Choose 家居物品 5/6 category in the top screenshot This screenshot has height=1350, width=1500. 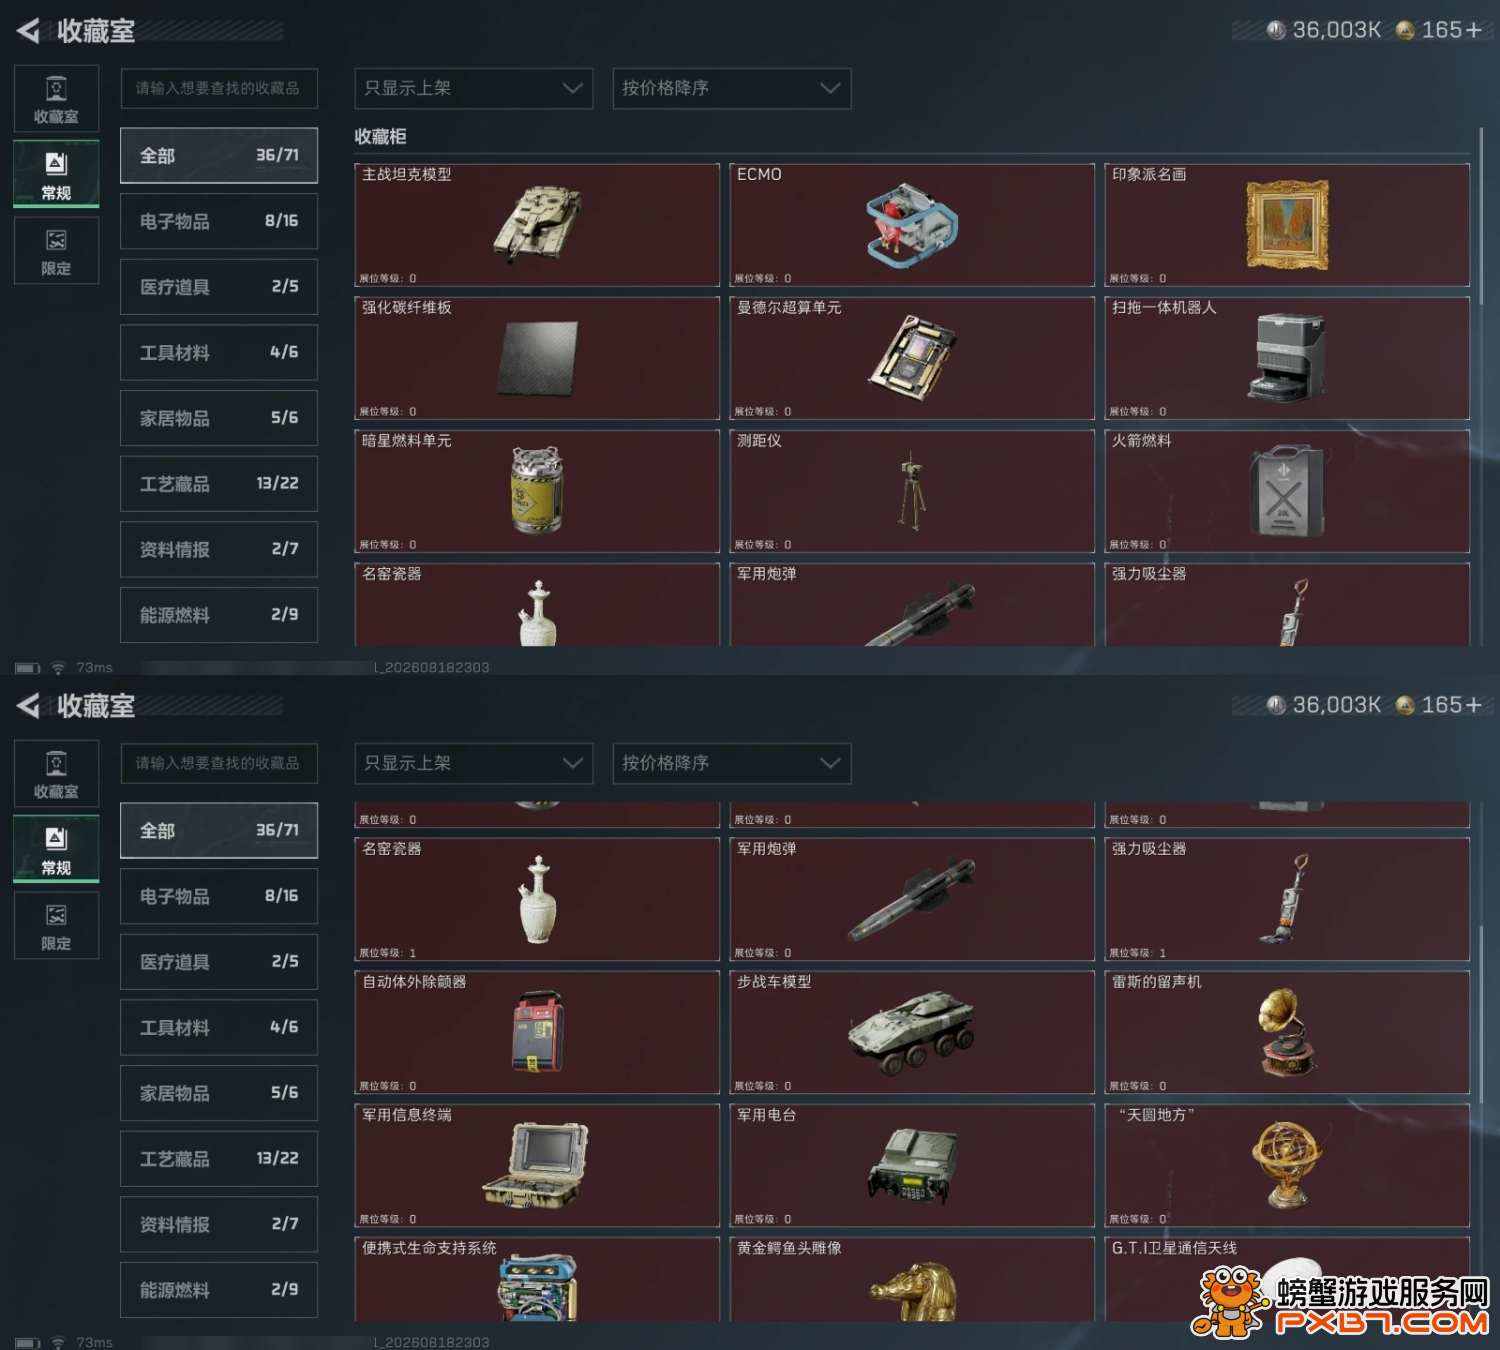219,418
